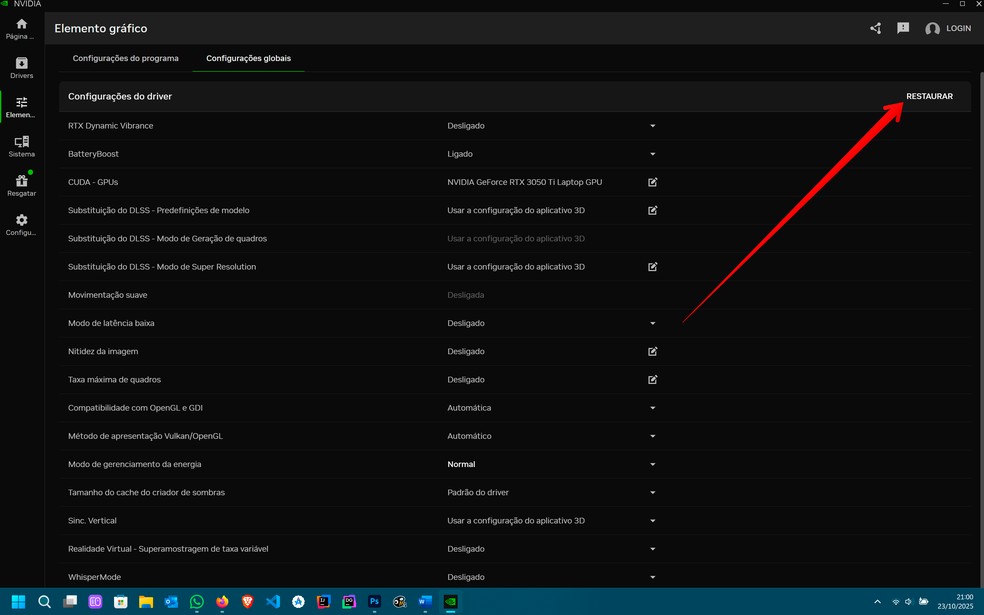Edit the CUDA - GPUs setting
The width and height of the screenshot is (984, 615).
coord(652,183)
